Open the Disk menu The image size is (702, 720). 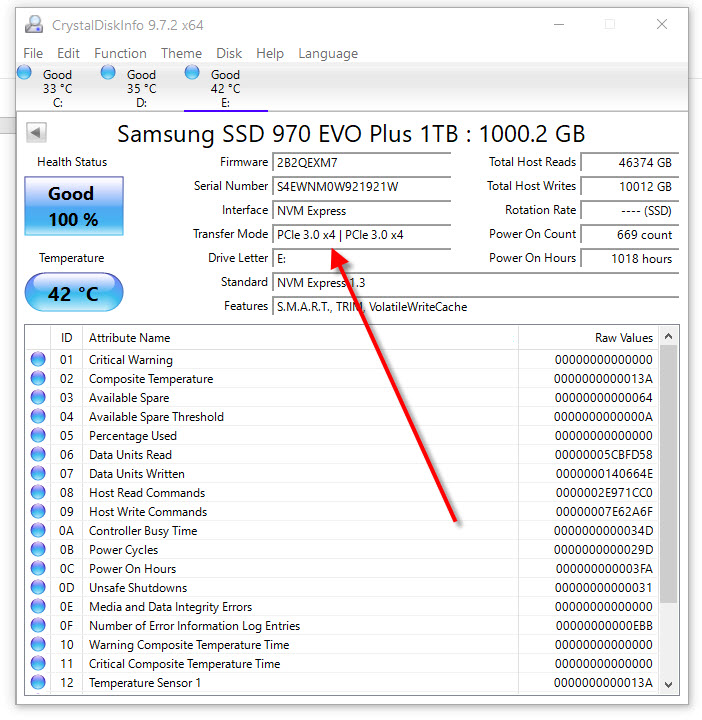[x=229, y=53]
